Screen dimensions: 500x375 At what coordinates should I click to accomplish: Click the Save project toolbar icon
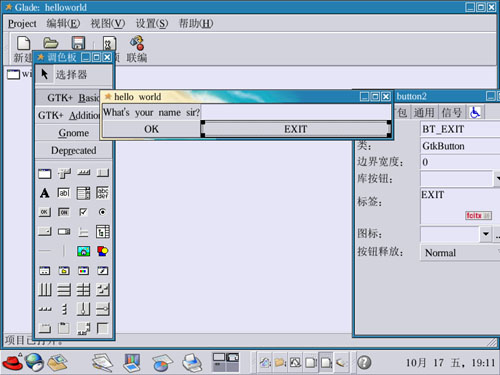click(x=78, y=43)
